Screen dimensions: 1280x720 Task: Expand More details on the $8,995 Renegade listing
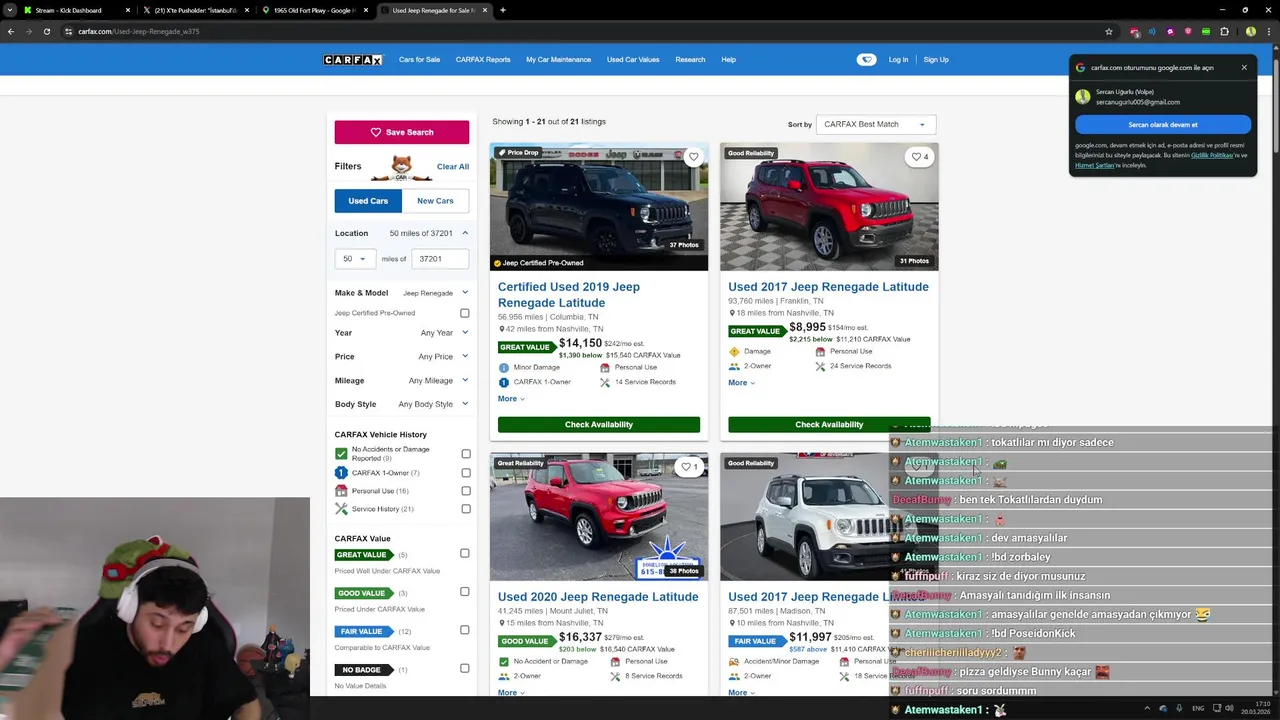point(741,383)
